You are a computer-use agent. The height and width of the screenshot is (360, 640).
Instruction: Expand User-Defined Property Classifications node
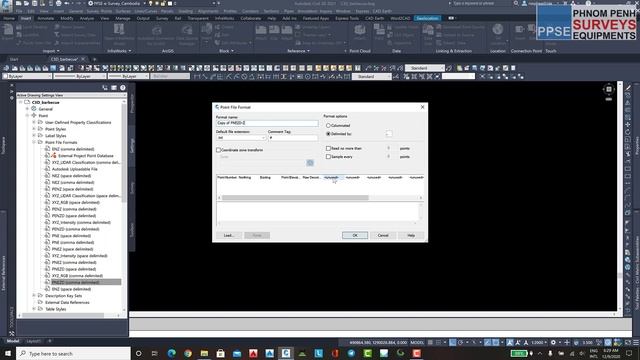(34, 122)
